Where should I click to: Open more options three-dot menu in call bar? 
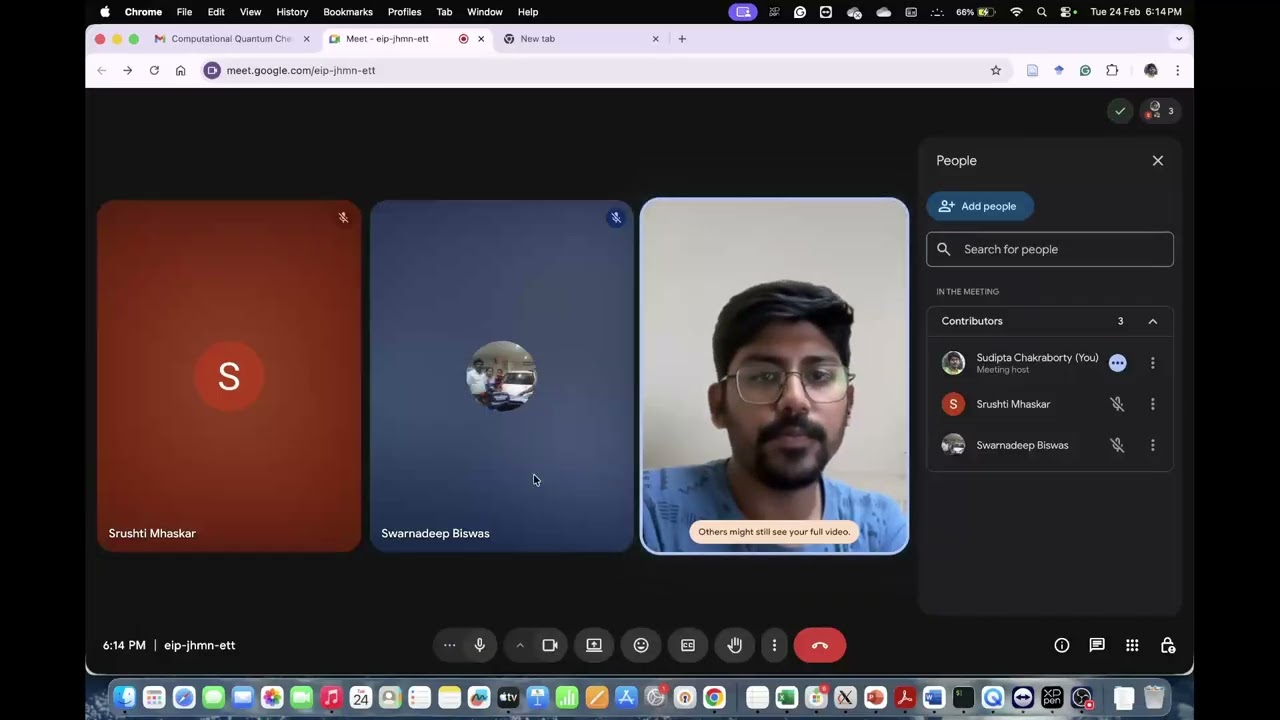tap(774, 645)
